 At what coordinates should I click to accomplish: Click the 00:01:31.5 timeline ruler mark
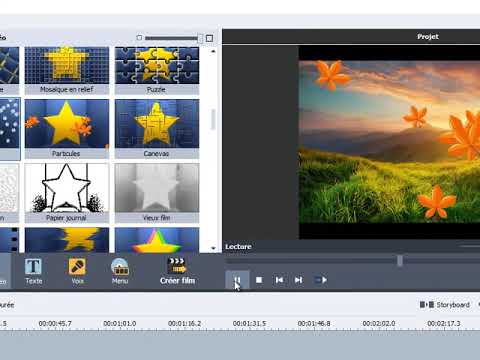tap(249, 324)
